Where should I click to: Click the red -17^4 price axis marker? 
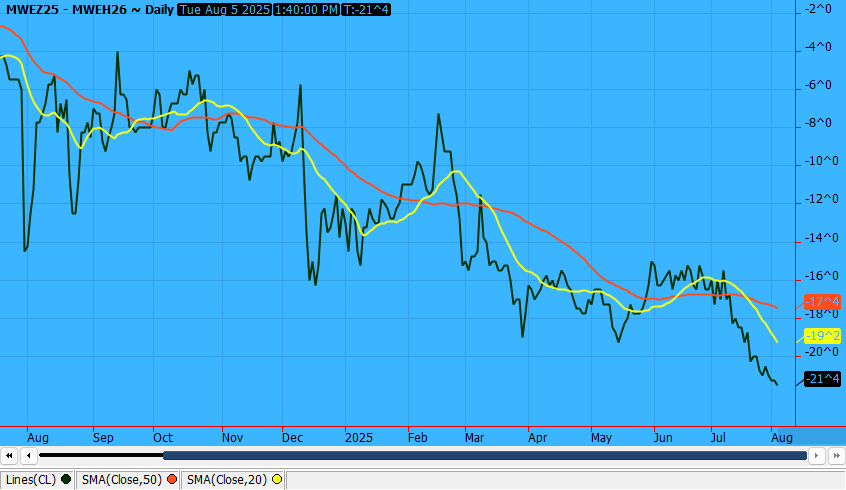(821, 301)
